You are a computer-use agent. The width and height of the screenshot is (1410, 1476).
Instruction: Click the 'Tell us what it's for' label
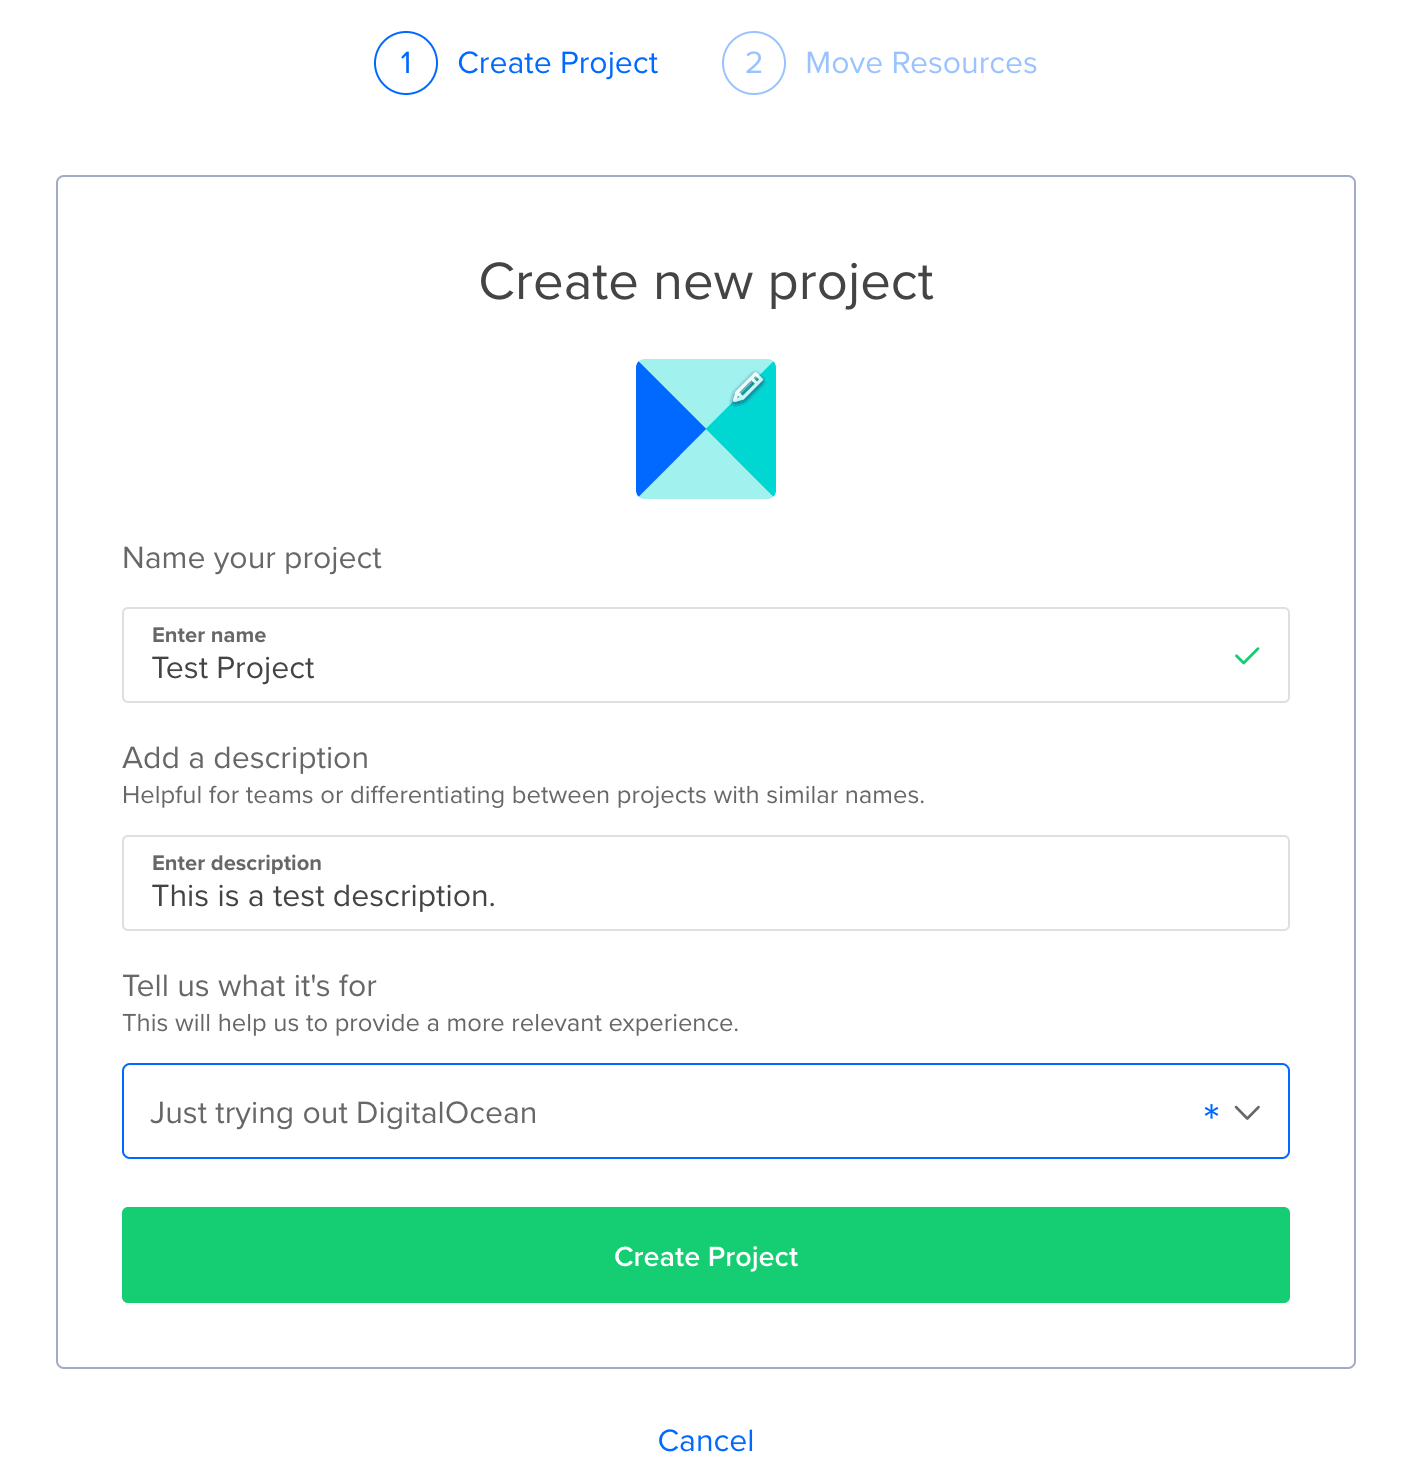coord(249,986)
